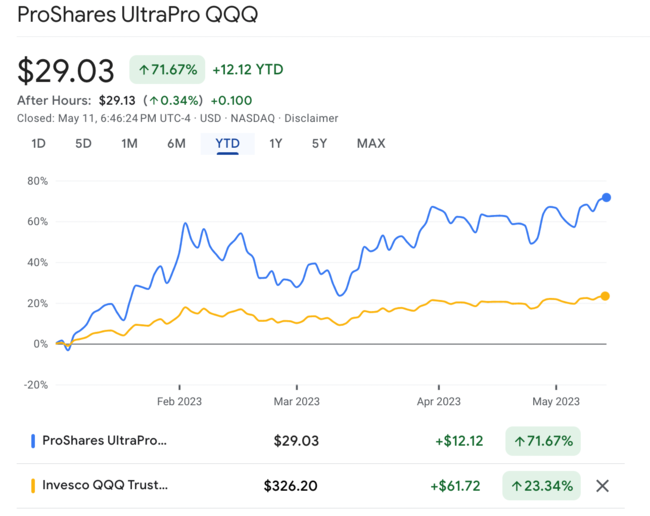Image resolution: width=650 pixels, height=516 pixels.
Task: Click the +$61.72 Invesco change value
Action: coord(455,486)
